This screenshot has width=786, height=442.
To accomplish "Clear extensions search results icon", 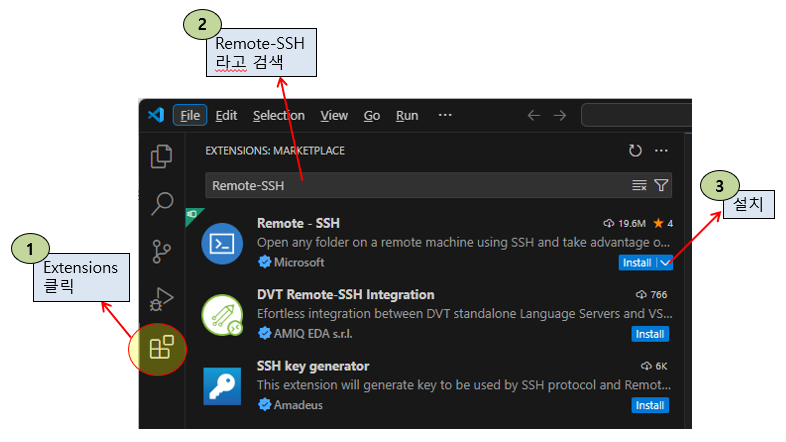I will point(639,185).
